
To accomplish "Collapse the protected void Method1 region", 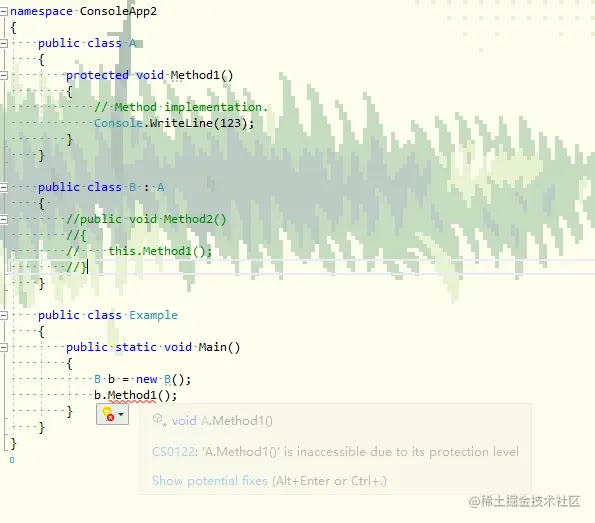I will tap(3, 75).
